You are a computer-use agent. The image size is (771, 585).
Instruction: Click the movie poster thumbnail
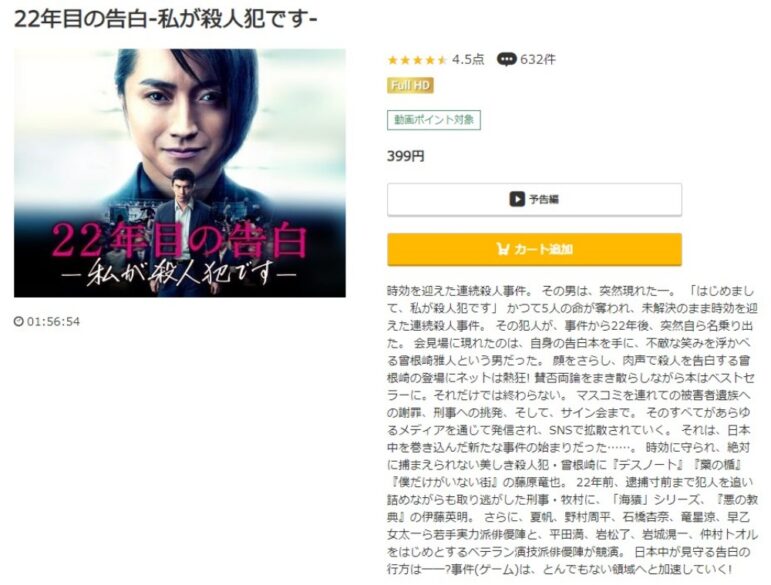179,173
